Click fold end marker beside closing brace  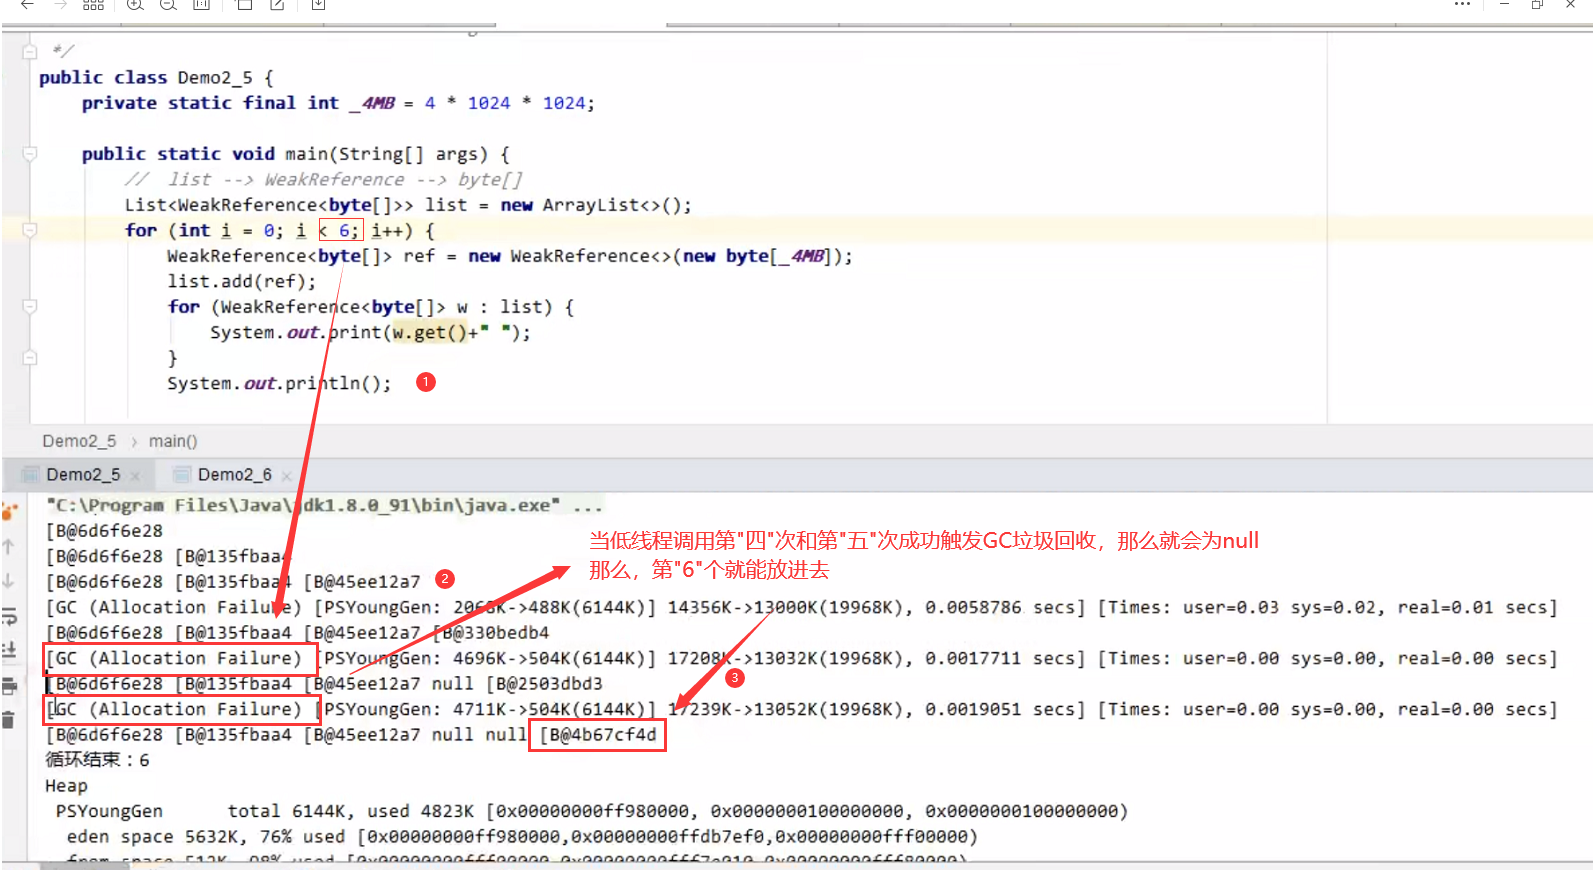click(30, 358)
